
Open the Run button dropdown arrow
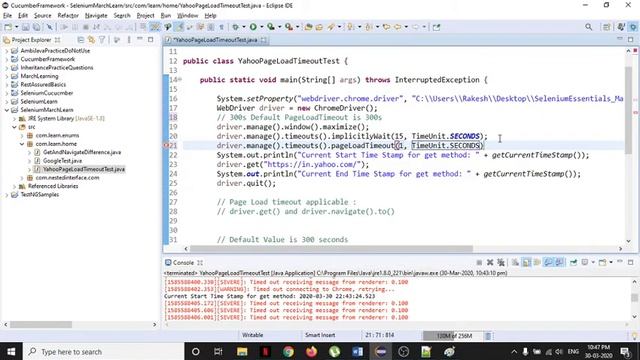pyautogui.click(x=262, y=27)
